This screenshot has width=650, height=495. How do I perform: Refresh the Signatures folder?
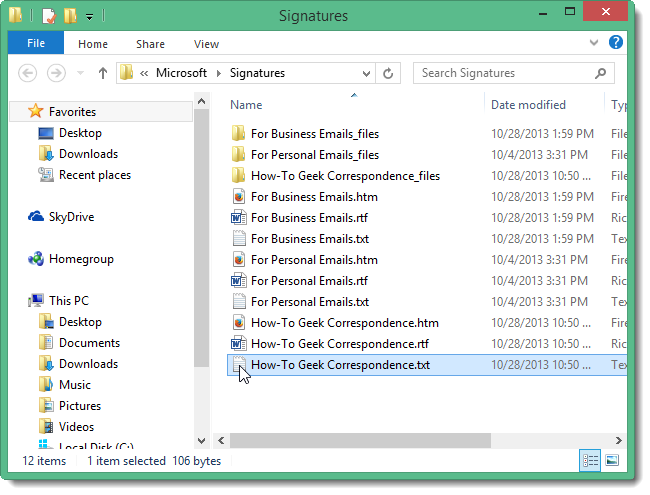coord(388,74)
